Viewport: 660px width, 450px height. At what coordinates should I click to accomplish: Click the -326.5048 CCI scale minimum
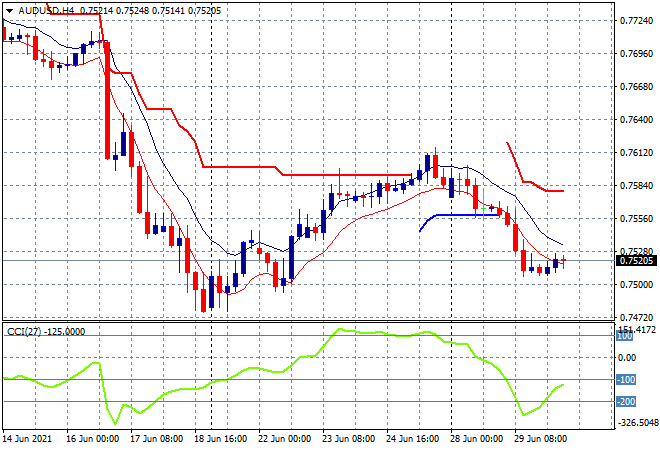point(637,423)
